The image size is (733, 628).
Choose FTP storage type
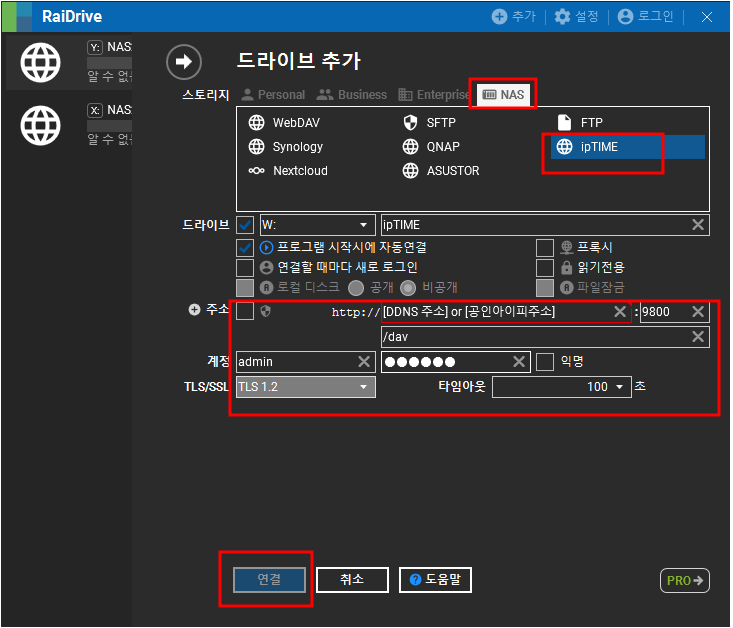point(580,123)
